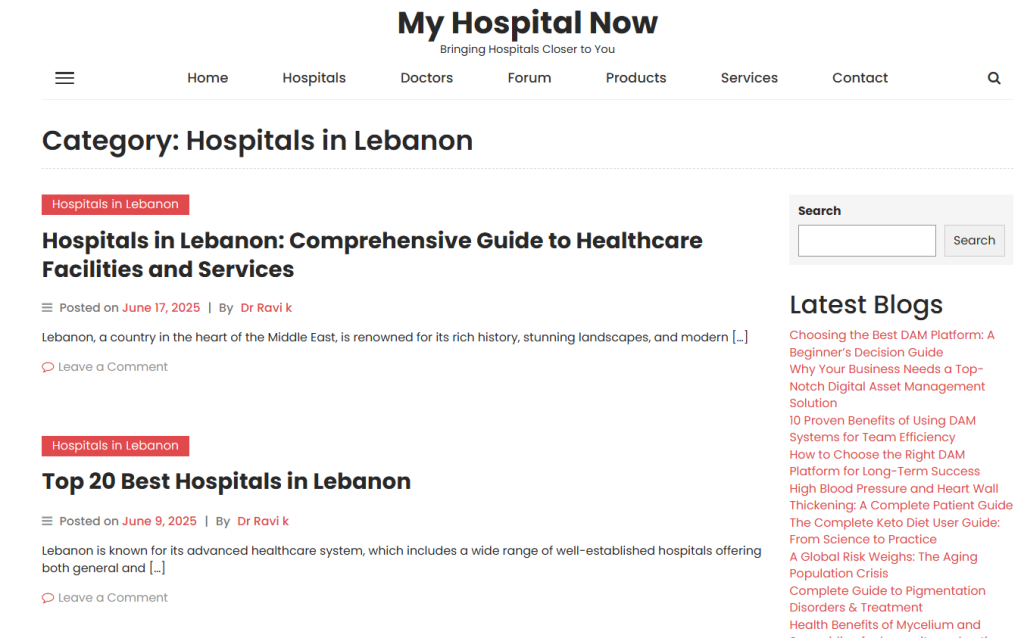1024x638 pixels.
Task: Open Services from the navigation bar
Action: coord(749,78)
